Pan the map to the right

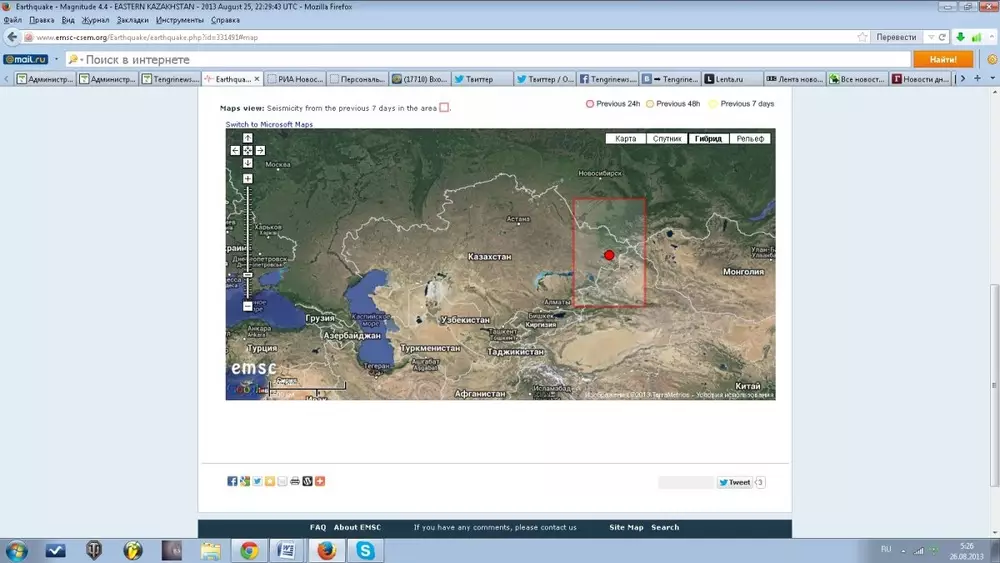click(x=260, y=150)
